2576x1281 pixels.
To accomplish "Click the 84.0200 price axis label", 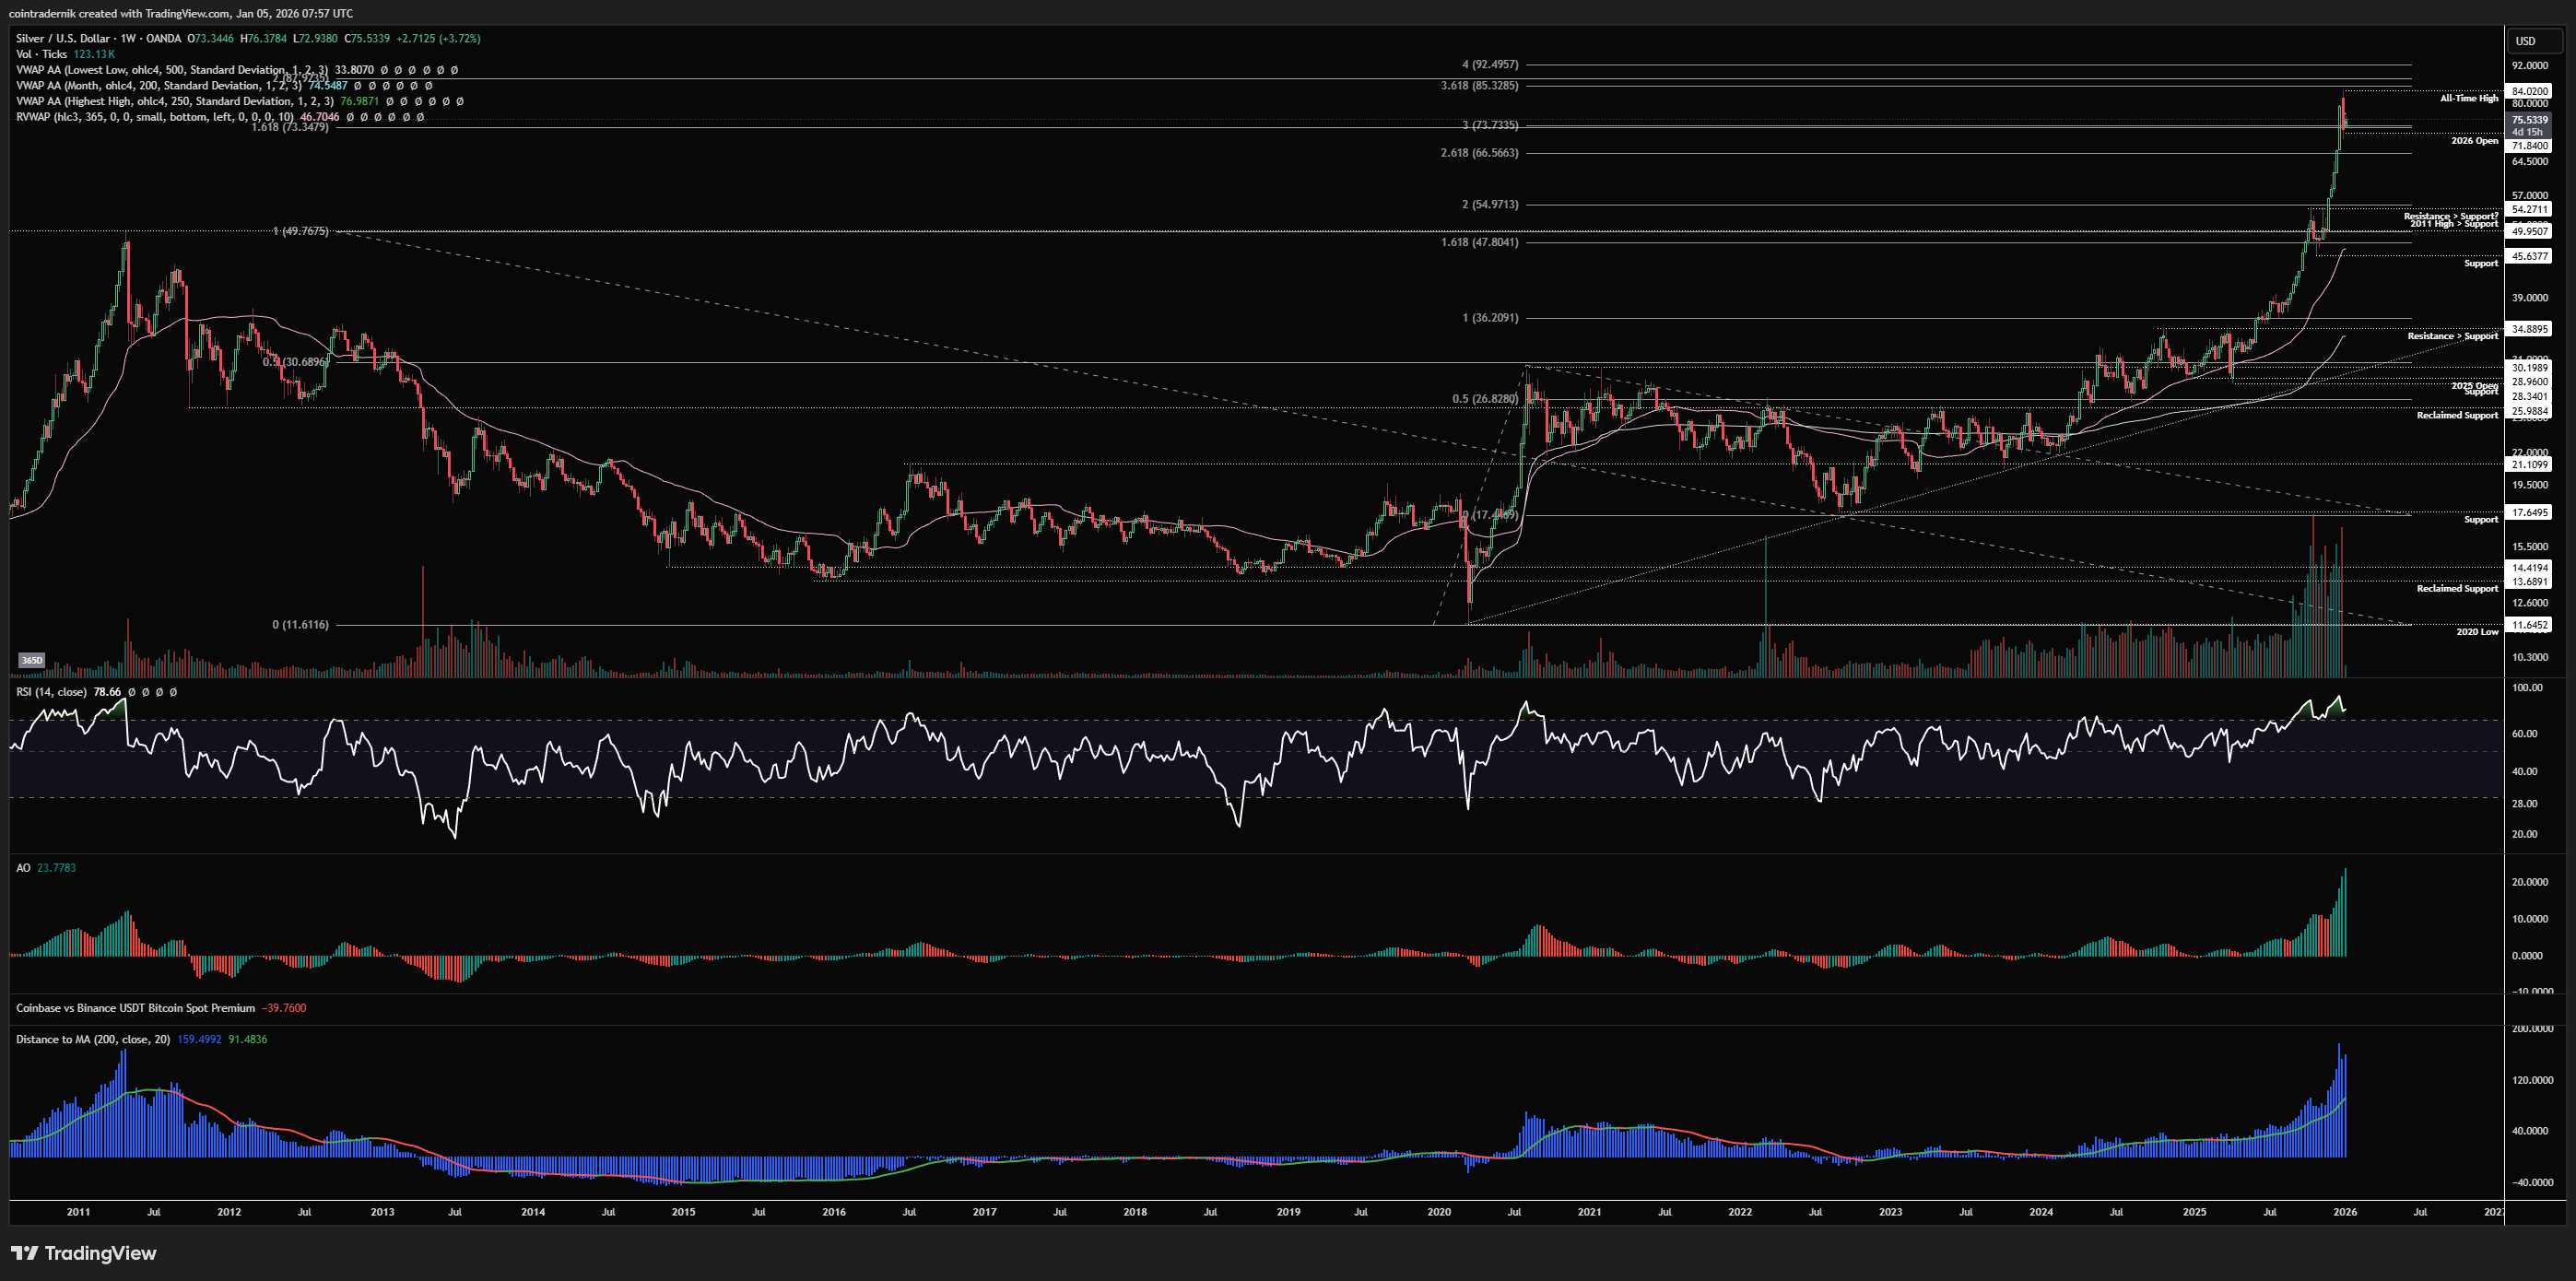I will point(2529,91).
